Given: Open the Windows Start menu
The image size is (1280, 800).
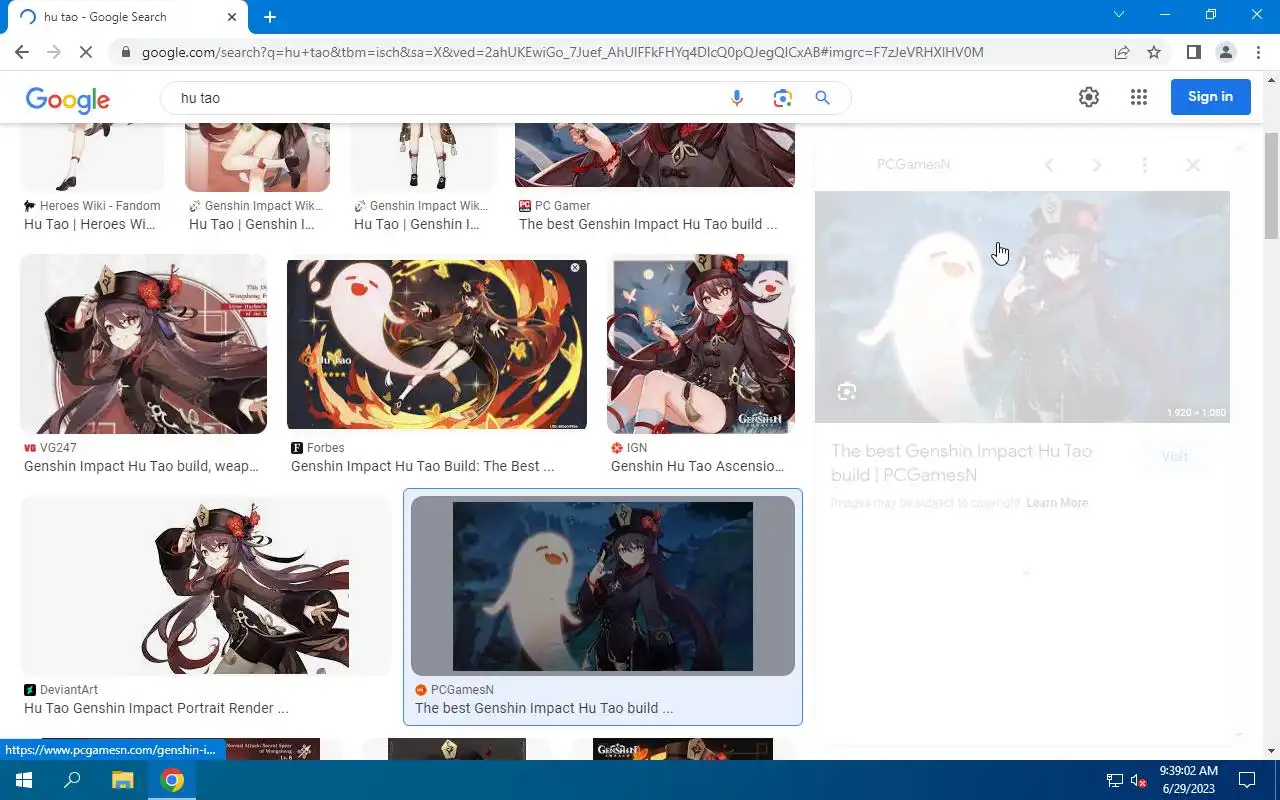Looking at the screenshot, I should tap(24, 780).
